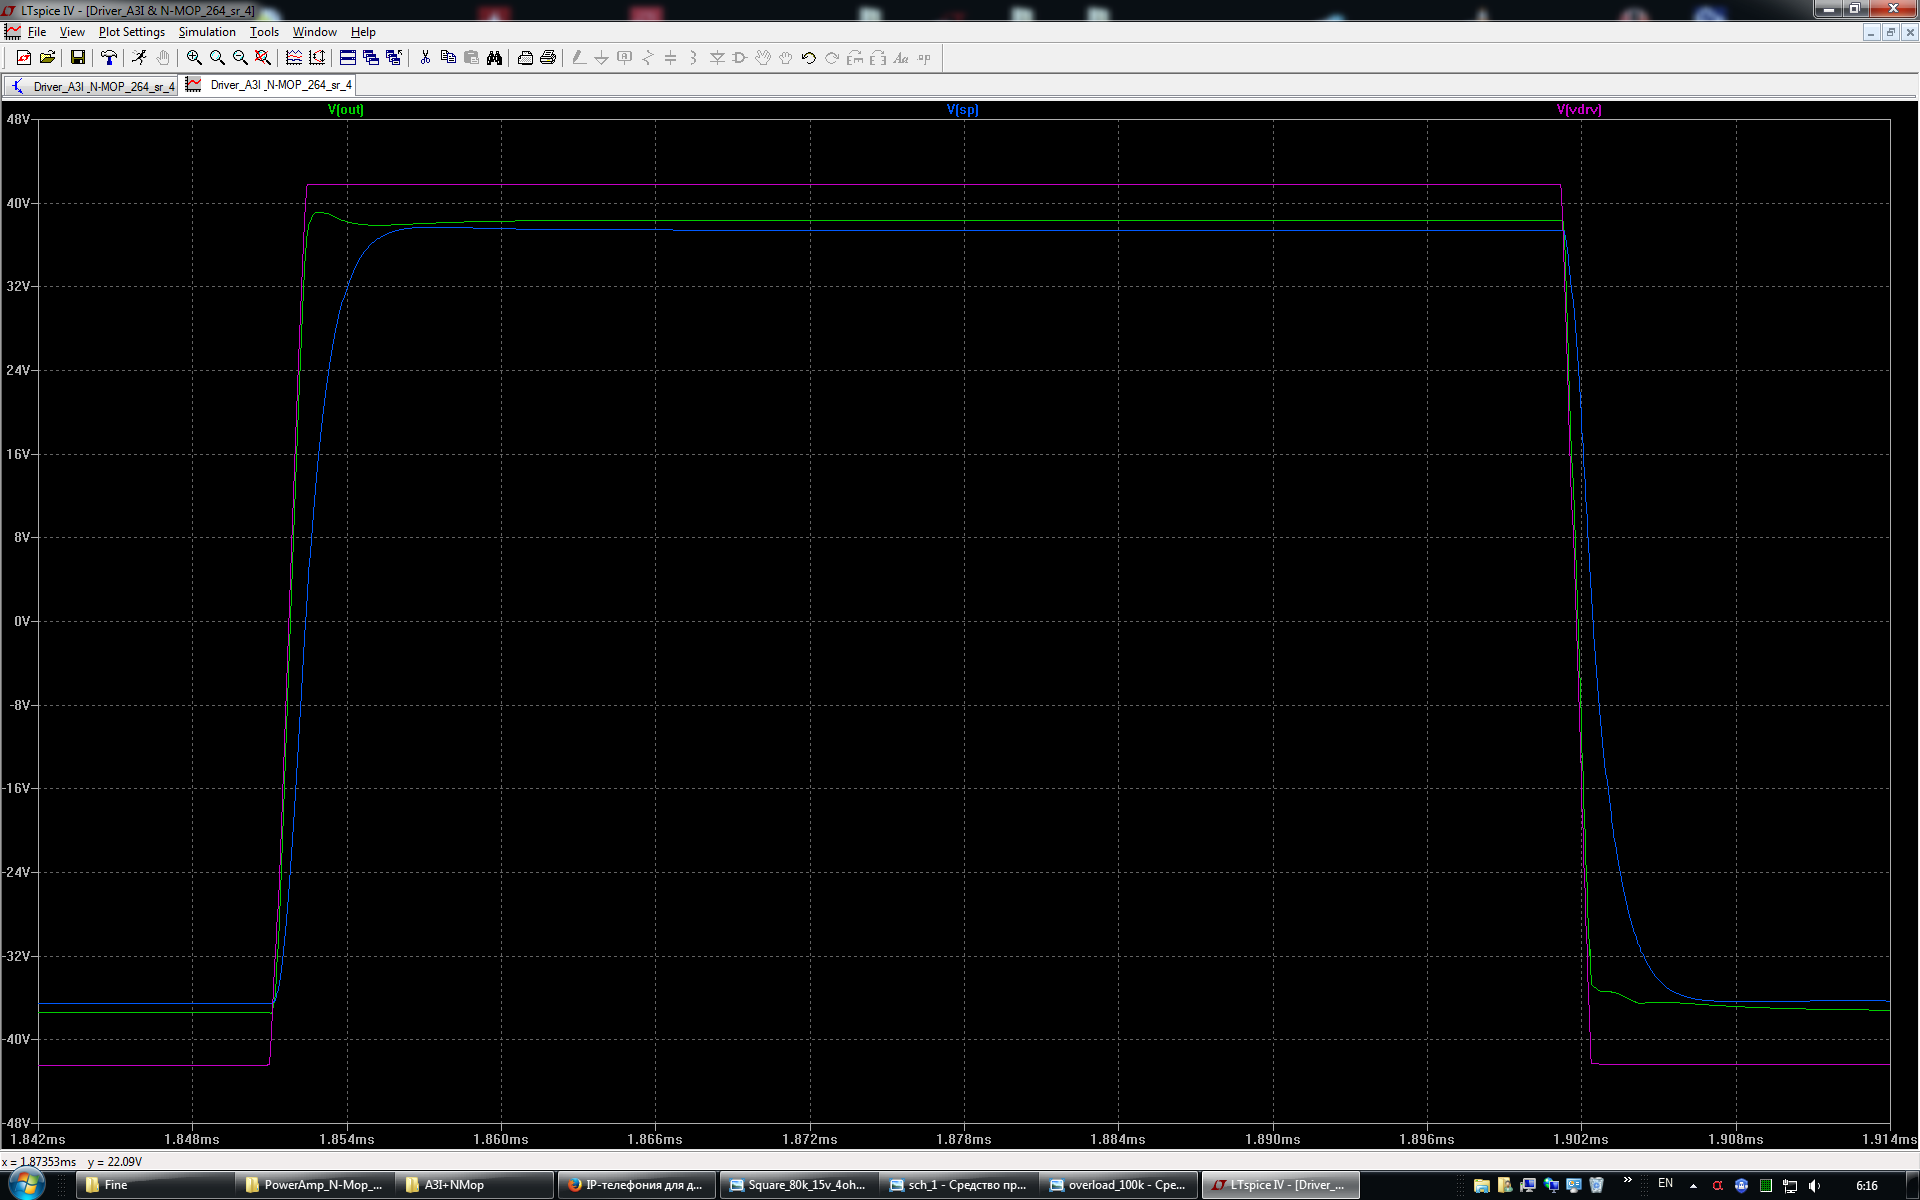Click the scissors Cut icon
1920x1200 pixels.
(x=425, y=58)
